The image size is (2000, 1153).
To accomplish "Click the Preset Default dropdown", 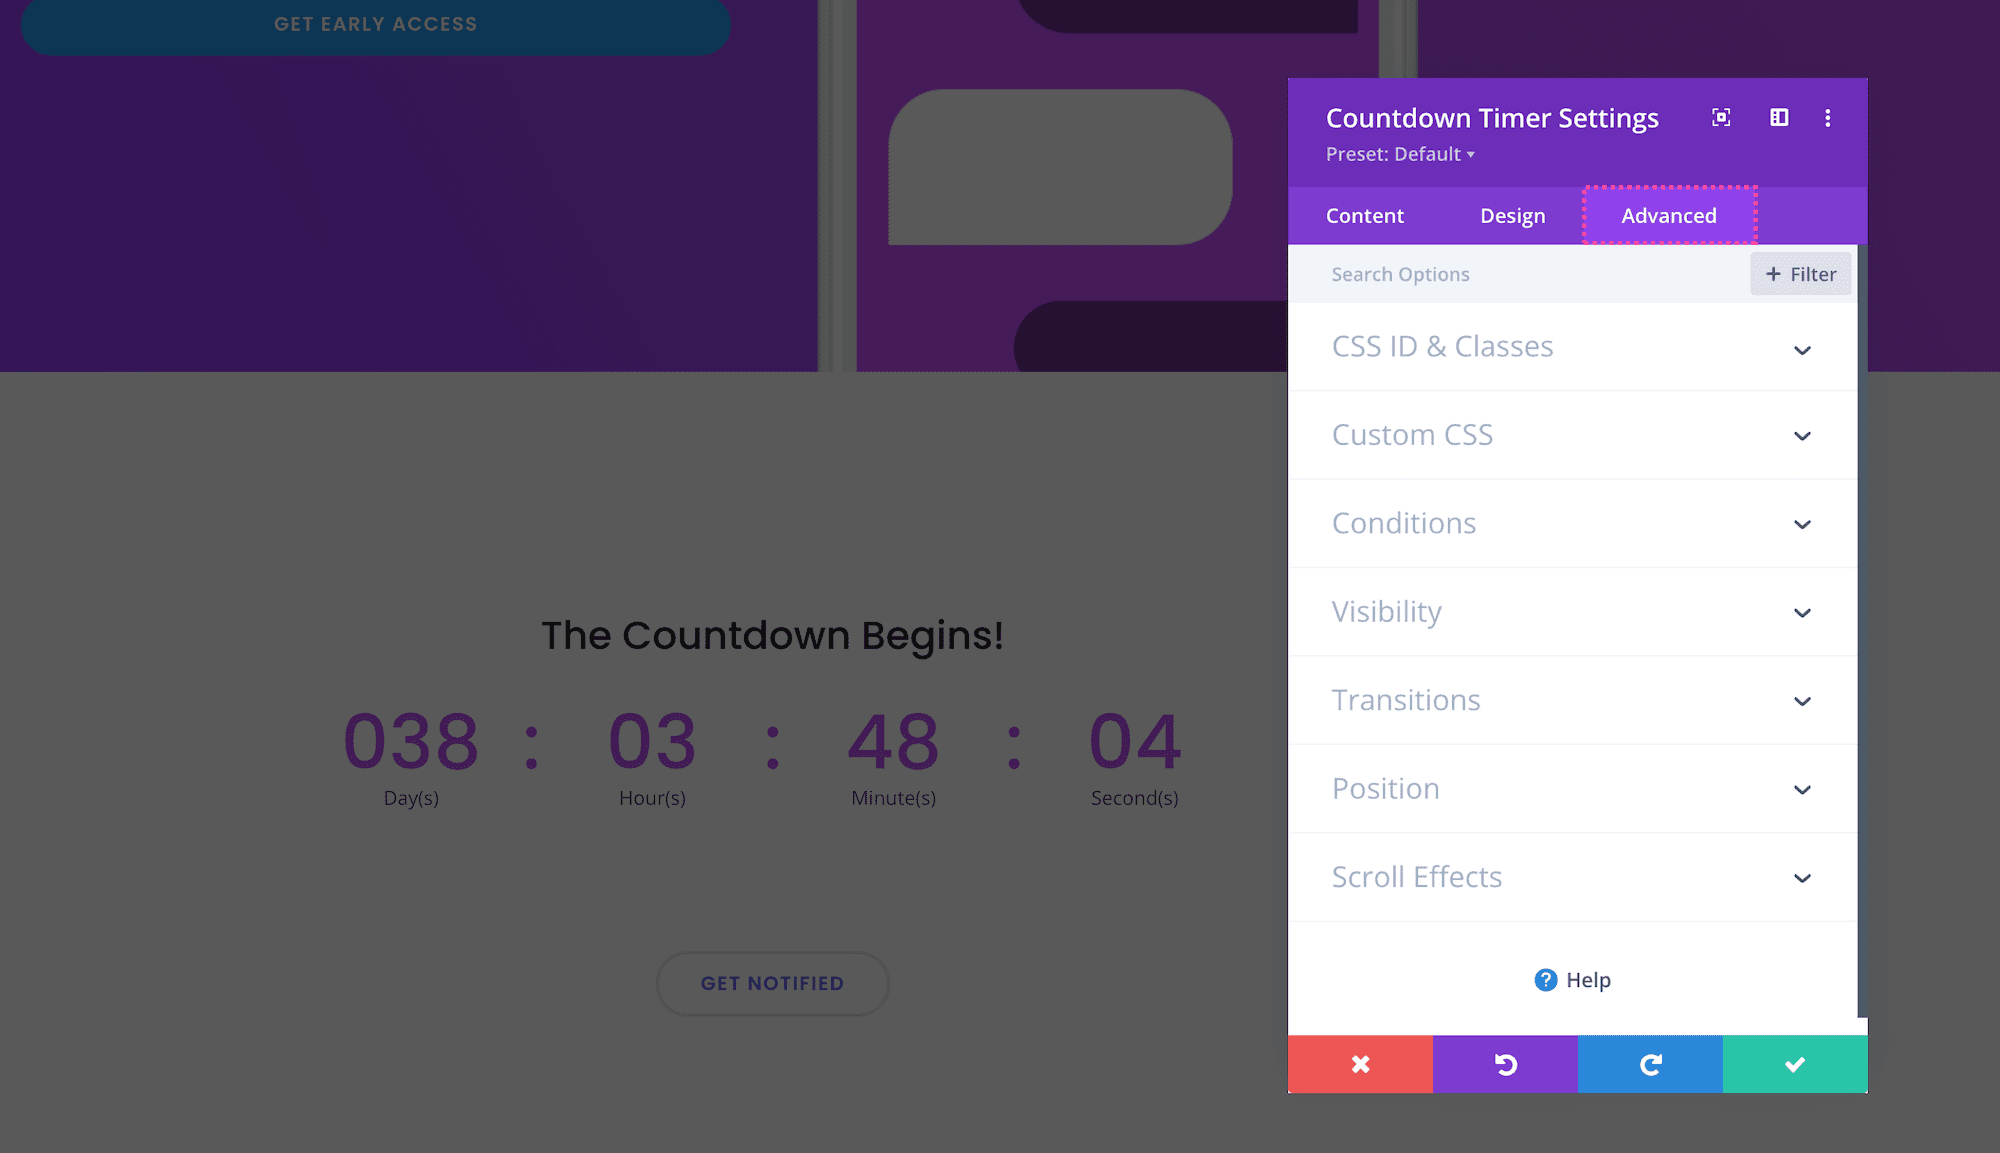I will click(1398, 153).
